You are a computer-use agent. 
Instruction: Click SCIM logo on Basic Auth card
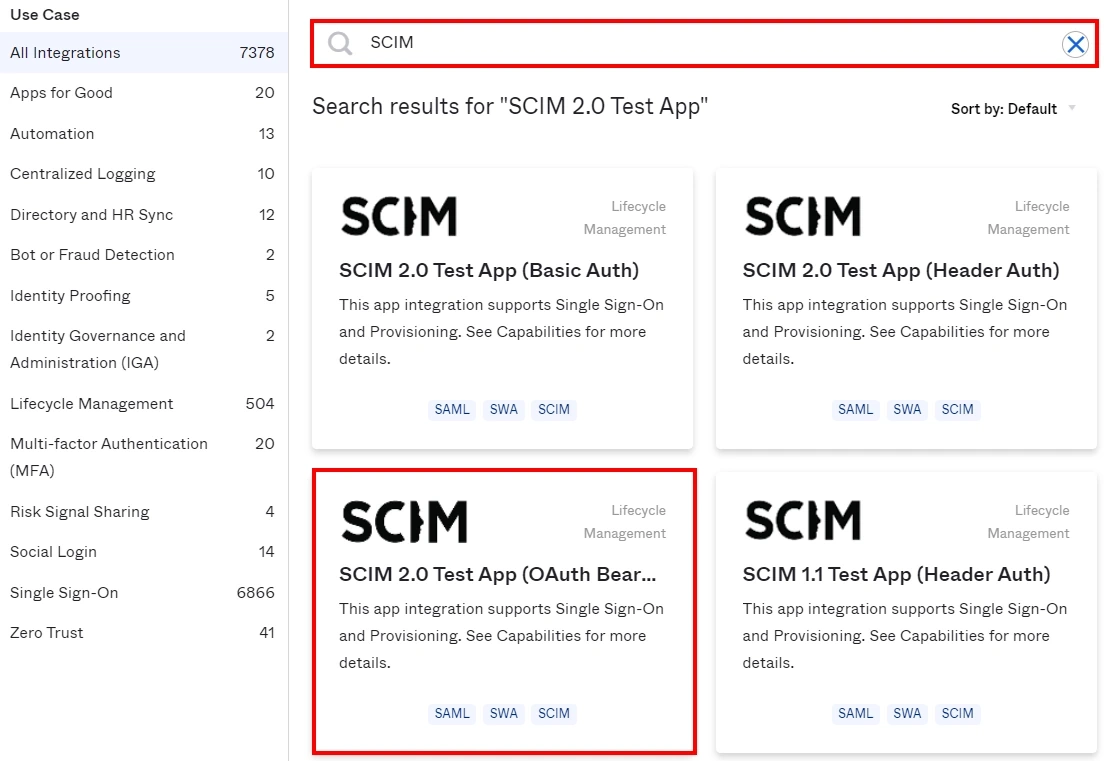coord(399,216)
